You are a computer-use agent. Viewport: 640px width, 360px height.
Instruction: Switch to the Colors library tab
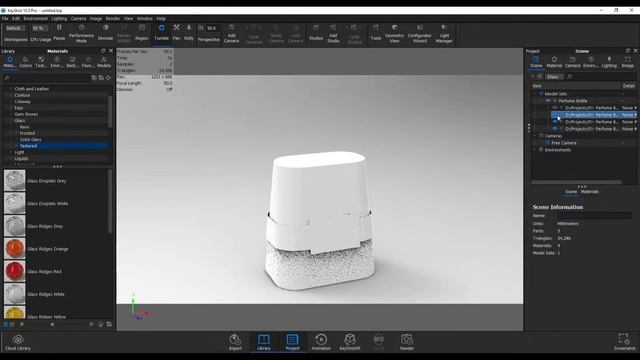pos(26,62)
